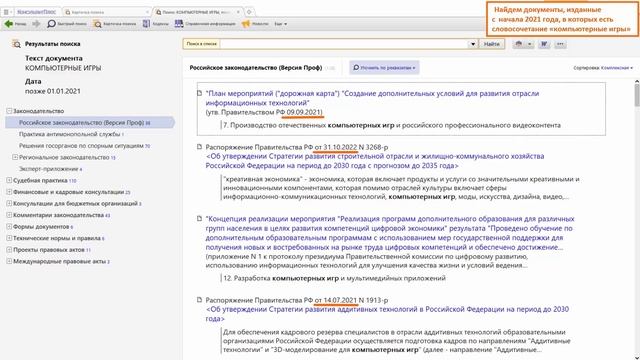The image size is (640, 360).
Task: Open Новости megaphone icon
Action: [246, 24]
